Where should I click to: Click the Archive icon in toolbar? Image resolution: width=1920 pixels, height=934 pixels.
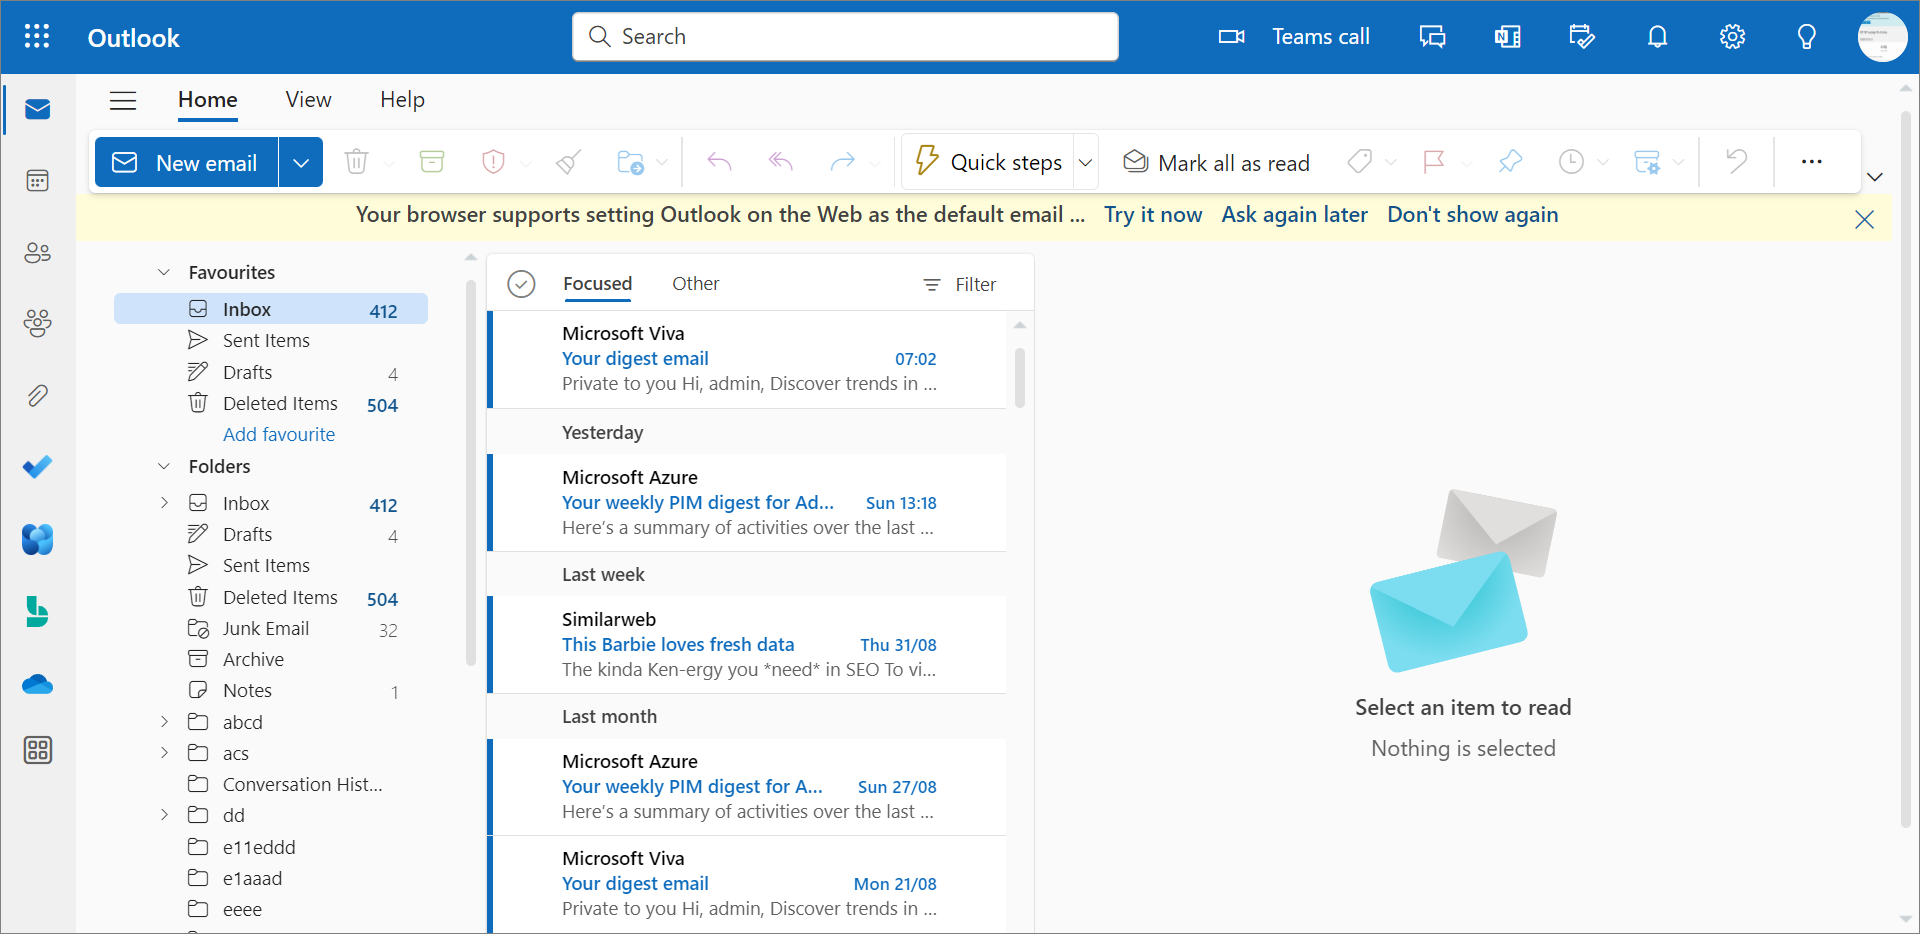432,162
